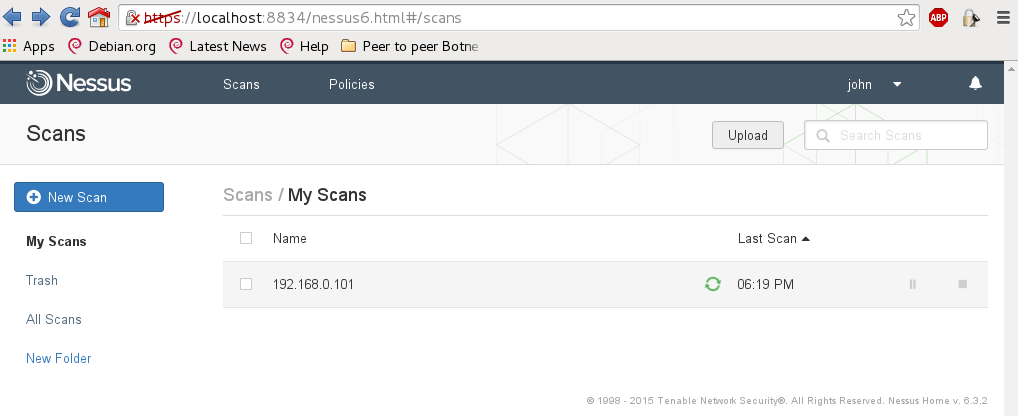Click the New Scan button

pos(89,197)
